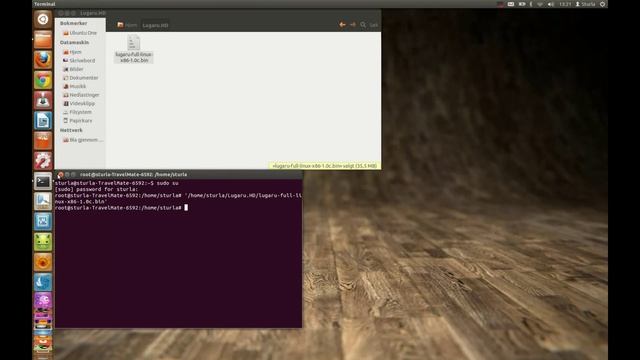Go back with the orange left arrow
Image resolution: width=640 pixels, height=360 pixels.
click(x=342, y=25)
